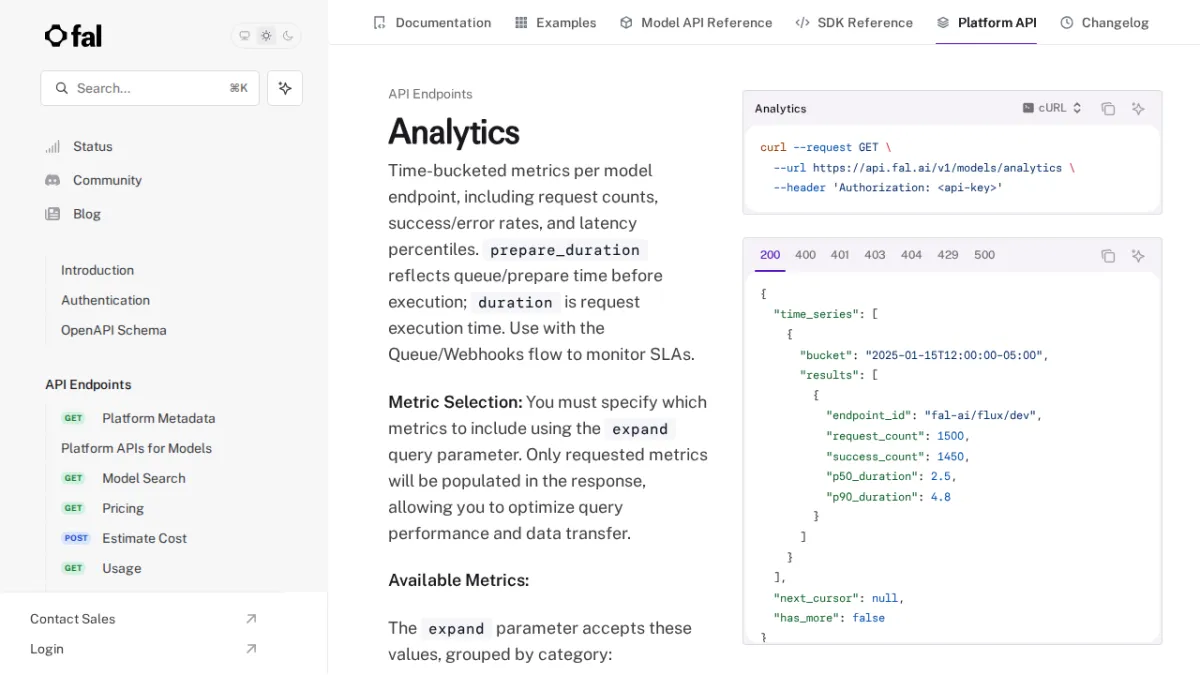Select the 400 response tab
1200x675 pixels.
pyautogui.click(x=805, y=255)
